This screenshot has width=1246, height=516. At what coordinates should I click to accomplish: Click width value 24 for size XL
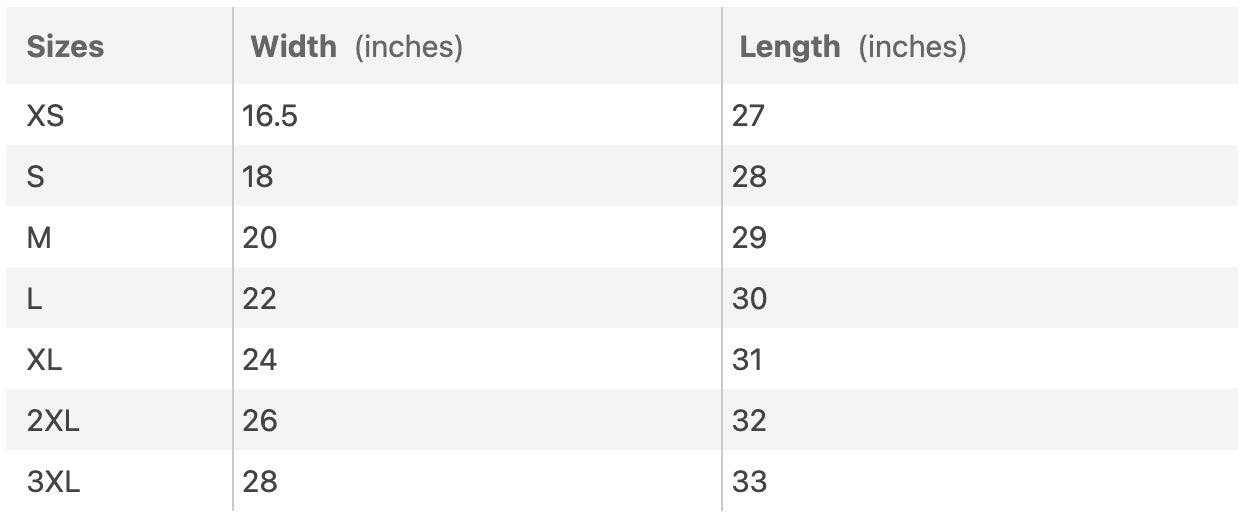[x=260, y=360]
